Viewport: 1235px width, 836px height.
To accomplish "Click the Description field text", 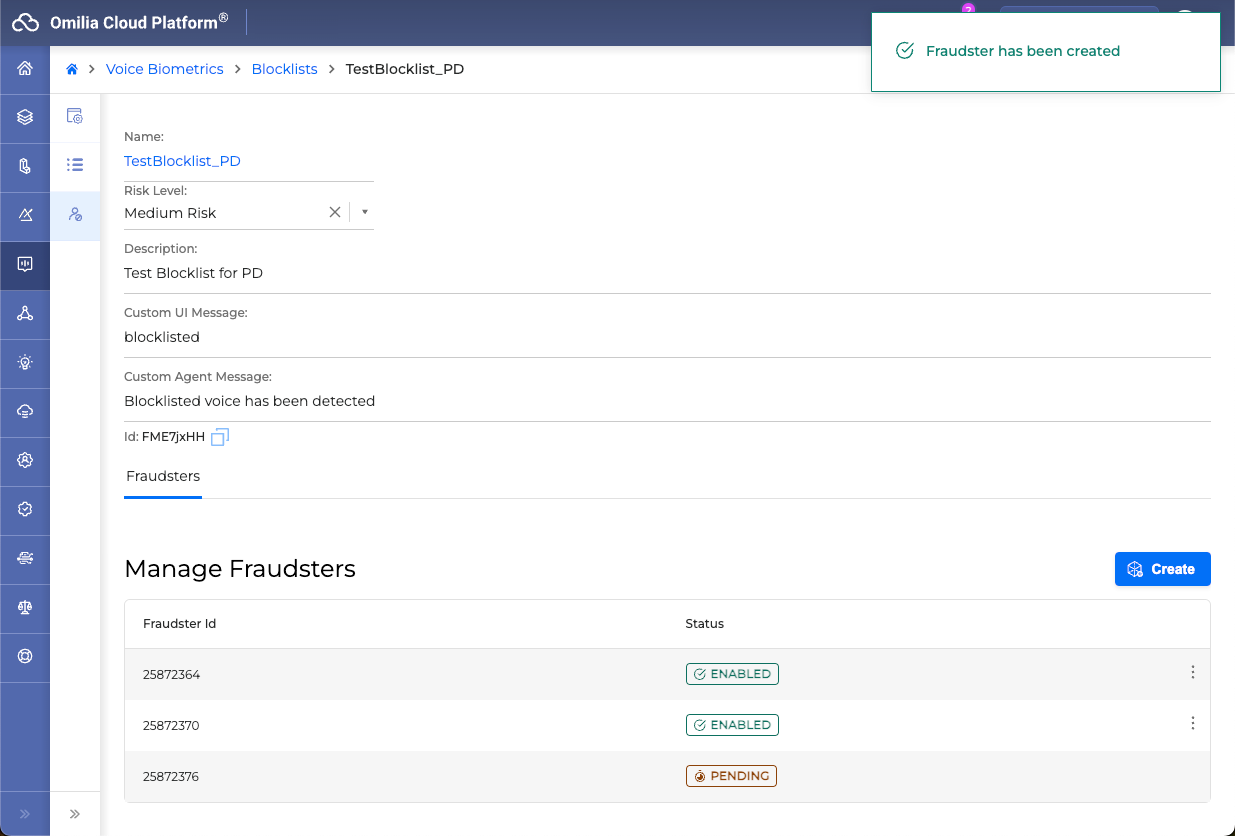I will click(x=193, y=273).
